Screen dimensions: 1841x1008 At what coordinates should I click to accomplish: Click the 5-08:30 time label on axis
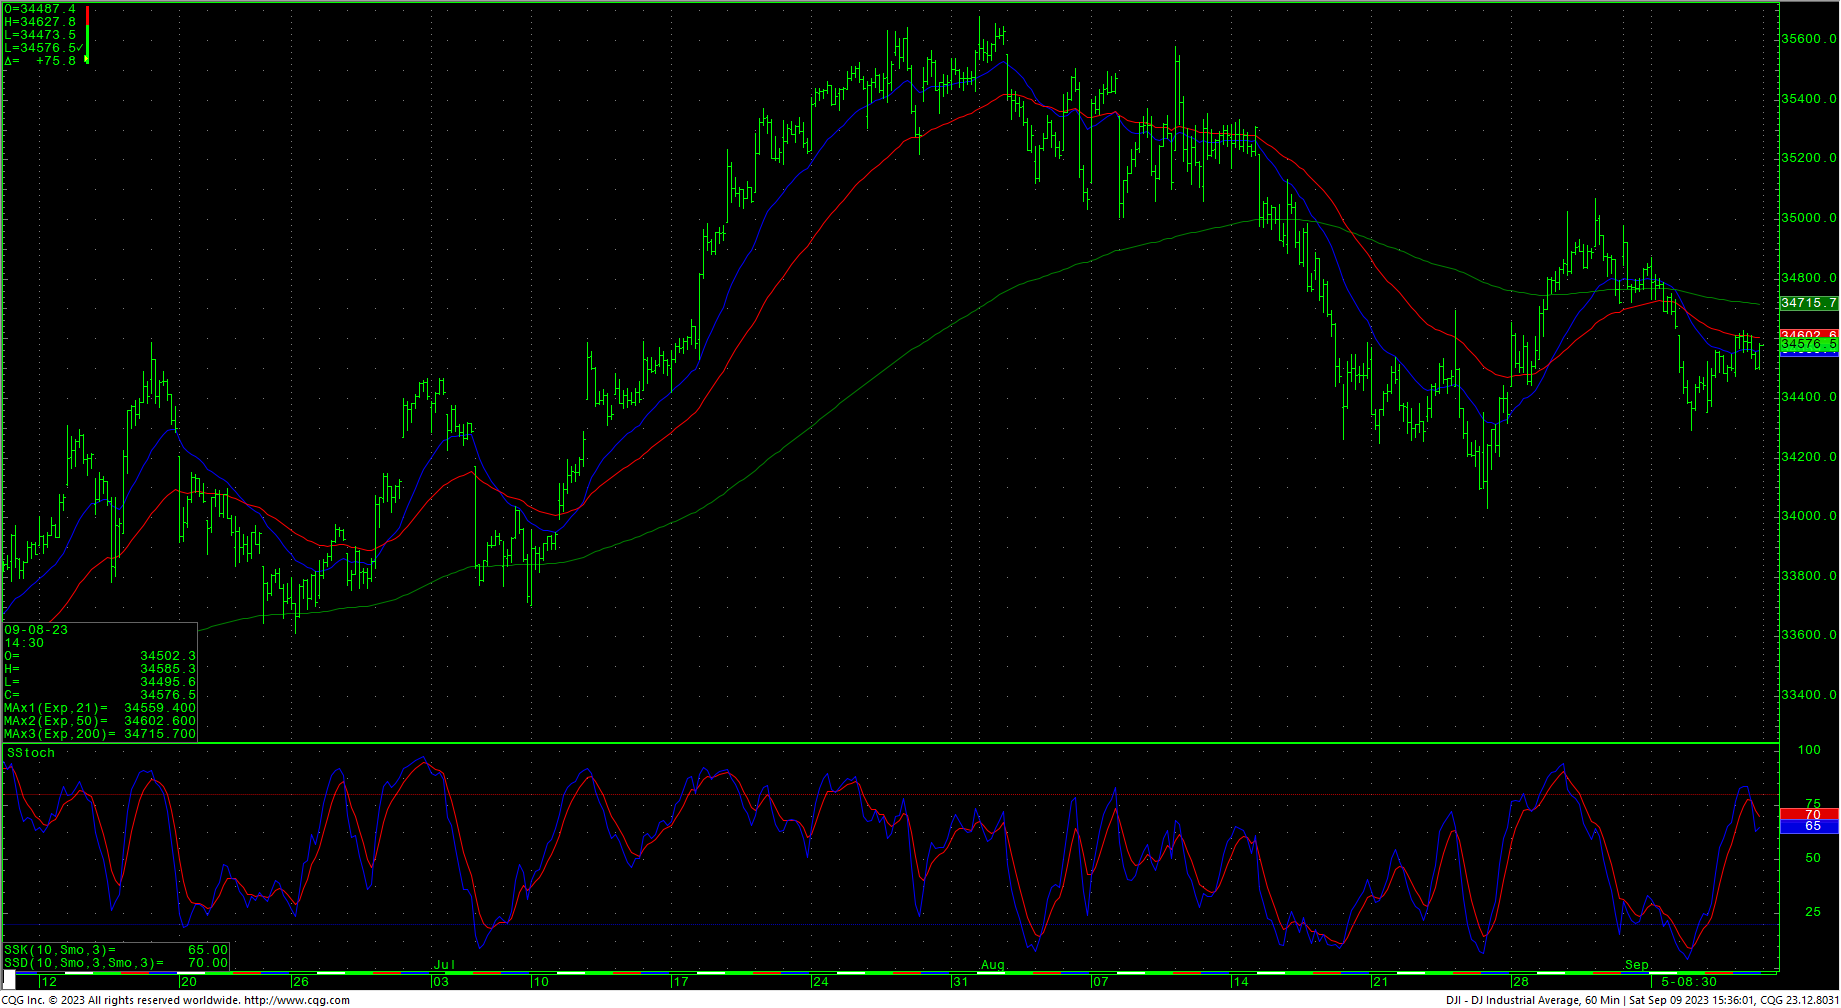[x=1689, y=982]
